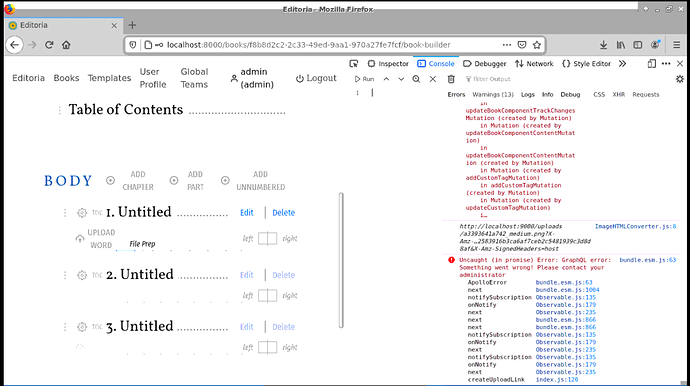Open Firefox downloads arrow icon

[x=603, y=45]
